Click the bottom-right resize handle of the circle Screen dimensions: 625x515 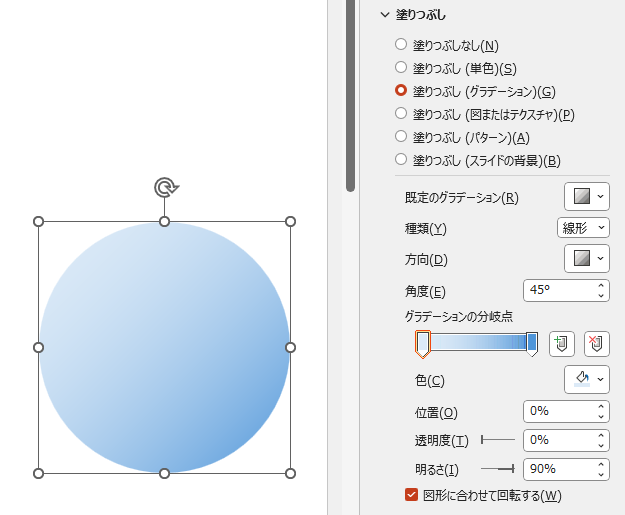pyautogui.click(x=291, y=474)
